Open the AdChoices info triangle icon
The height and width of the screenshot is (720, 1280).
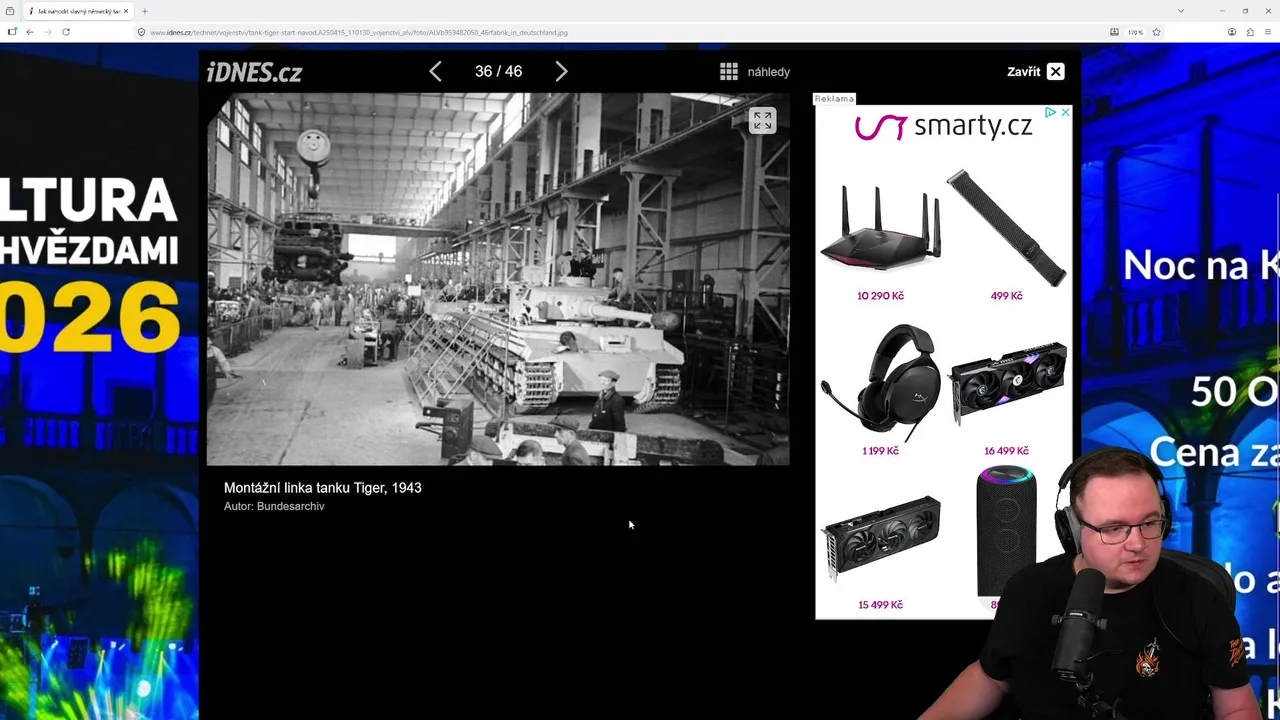1051,112
